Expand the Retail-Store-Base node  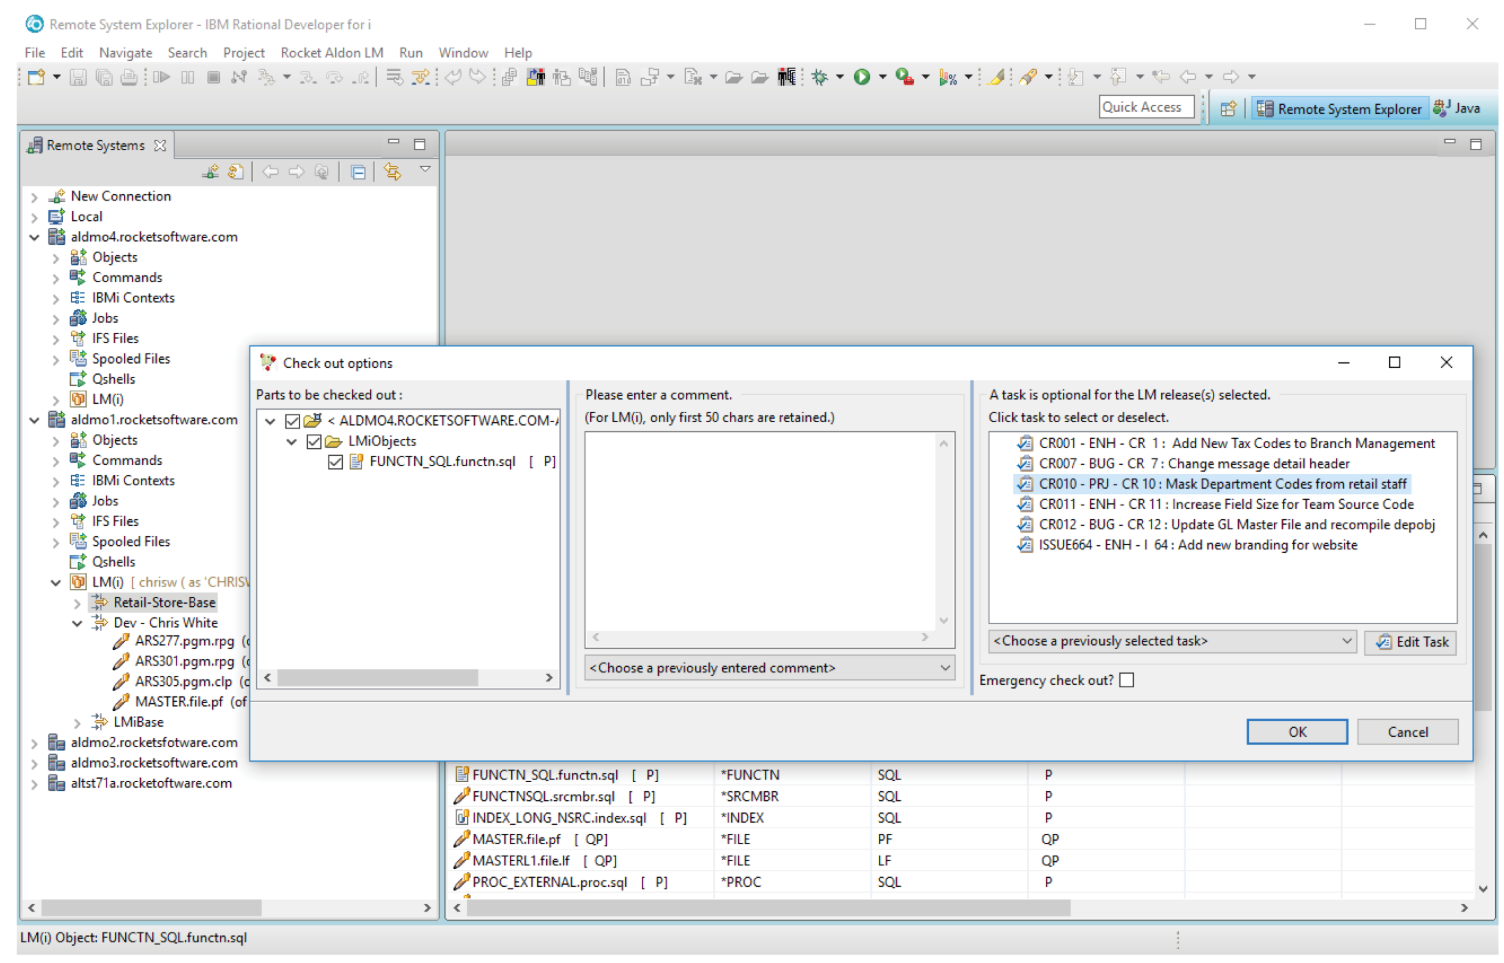[x=77, y=603]
